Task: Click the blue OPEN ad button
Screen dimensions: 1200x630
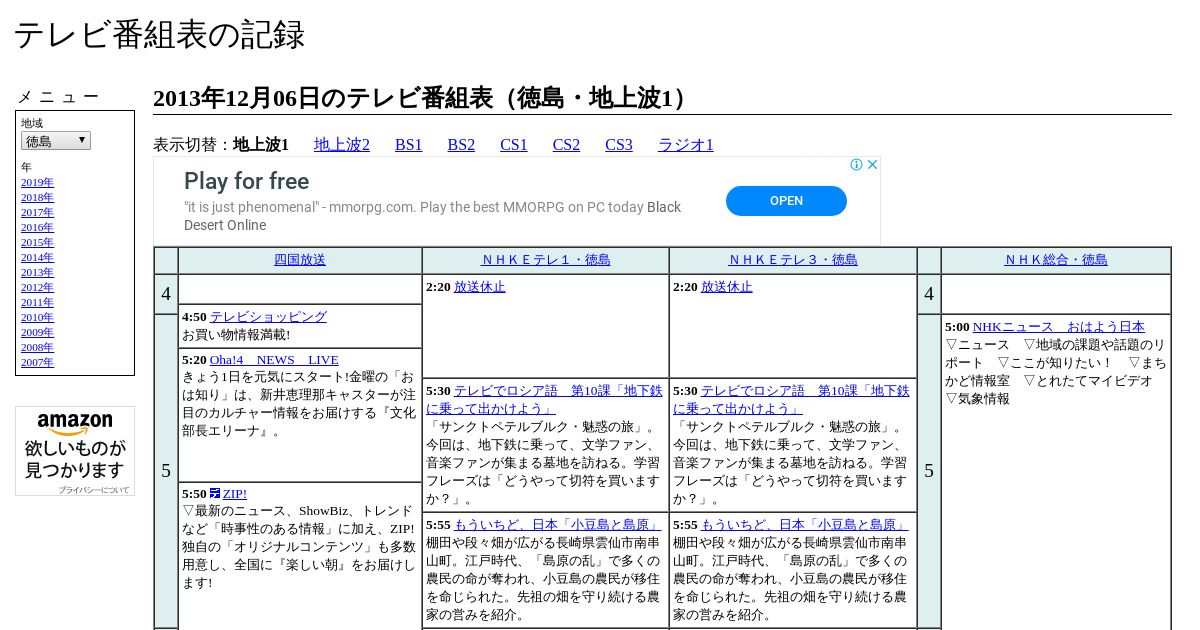Action: (x=786, y=201)
